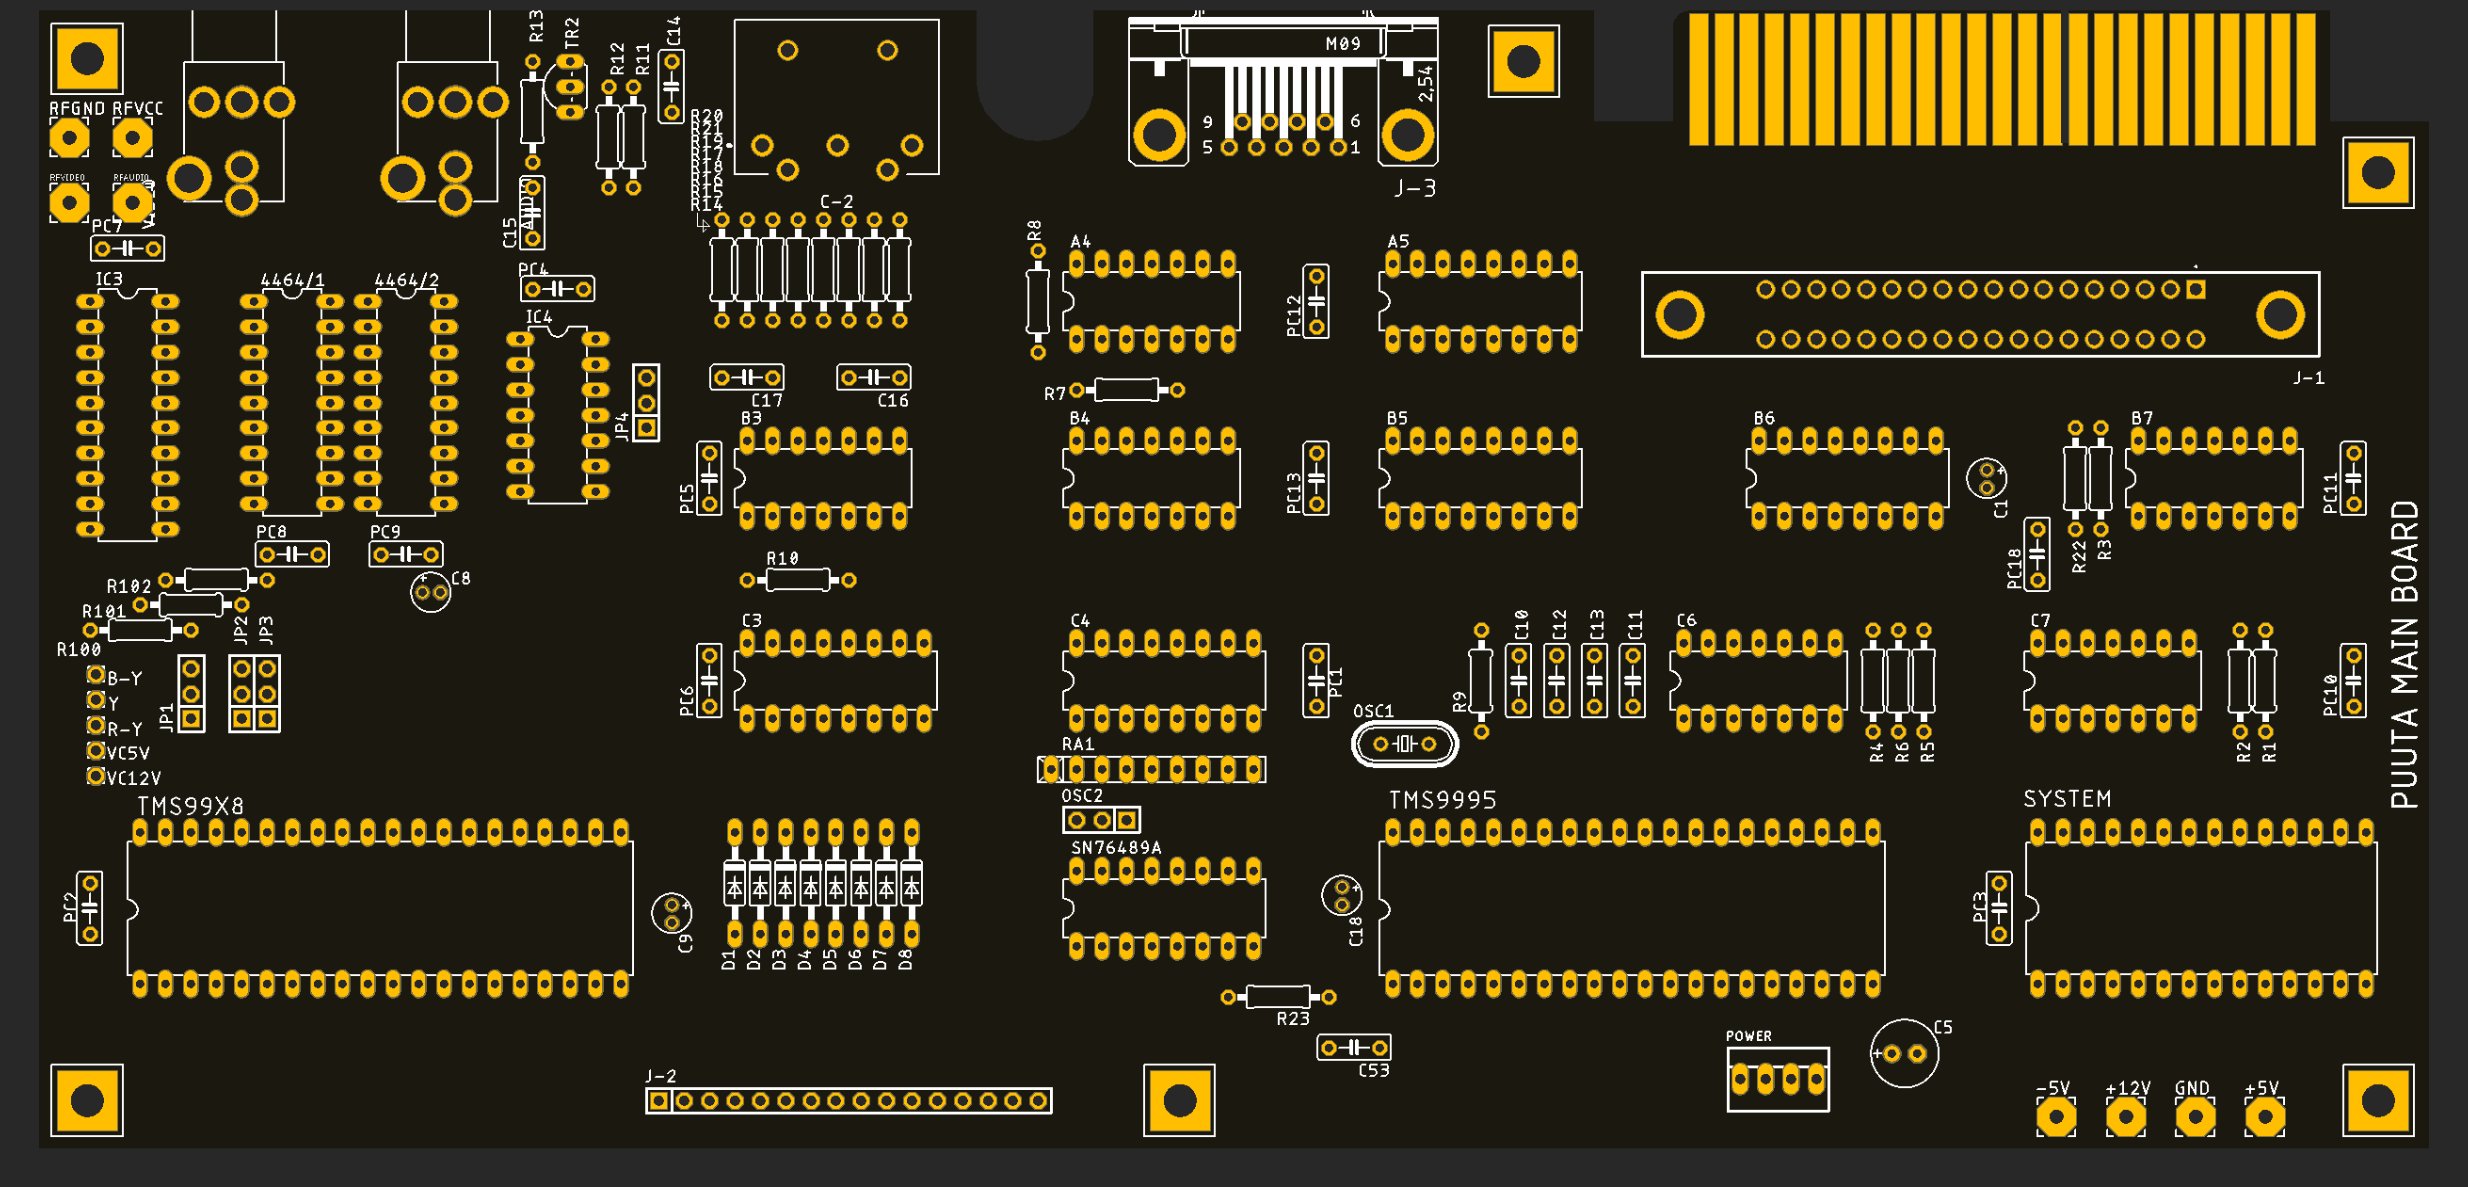
Task: Select the gold edge connector fingers
Action: click(x=2002, y=79)
